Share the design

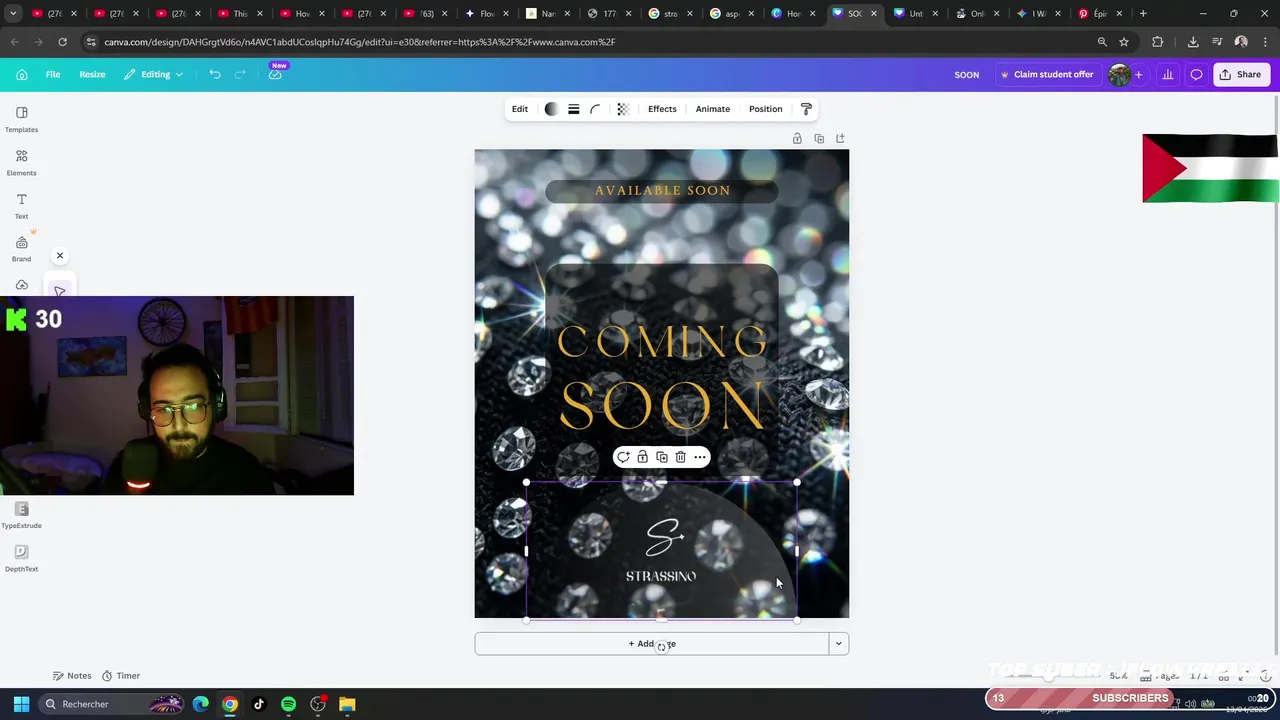coord(1240,74)
